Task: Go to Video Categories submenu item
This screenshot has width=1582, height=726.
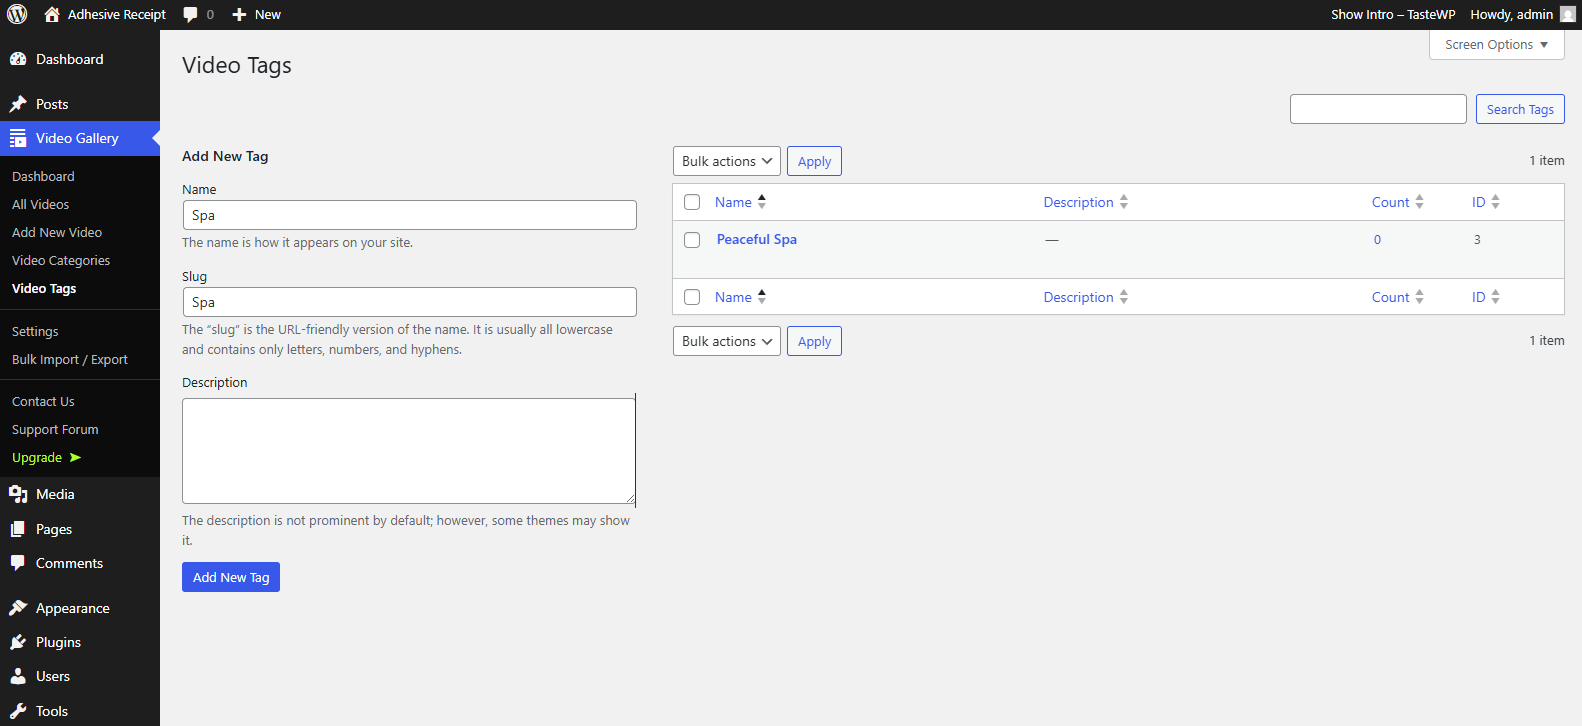Action: 61,260
